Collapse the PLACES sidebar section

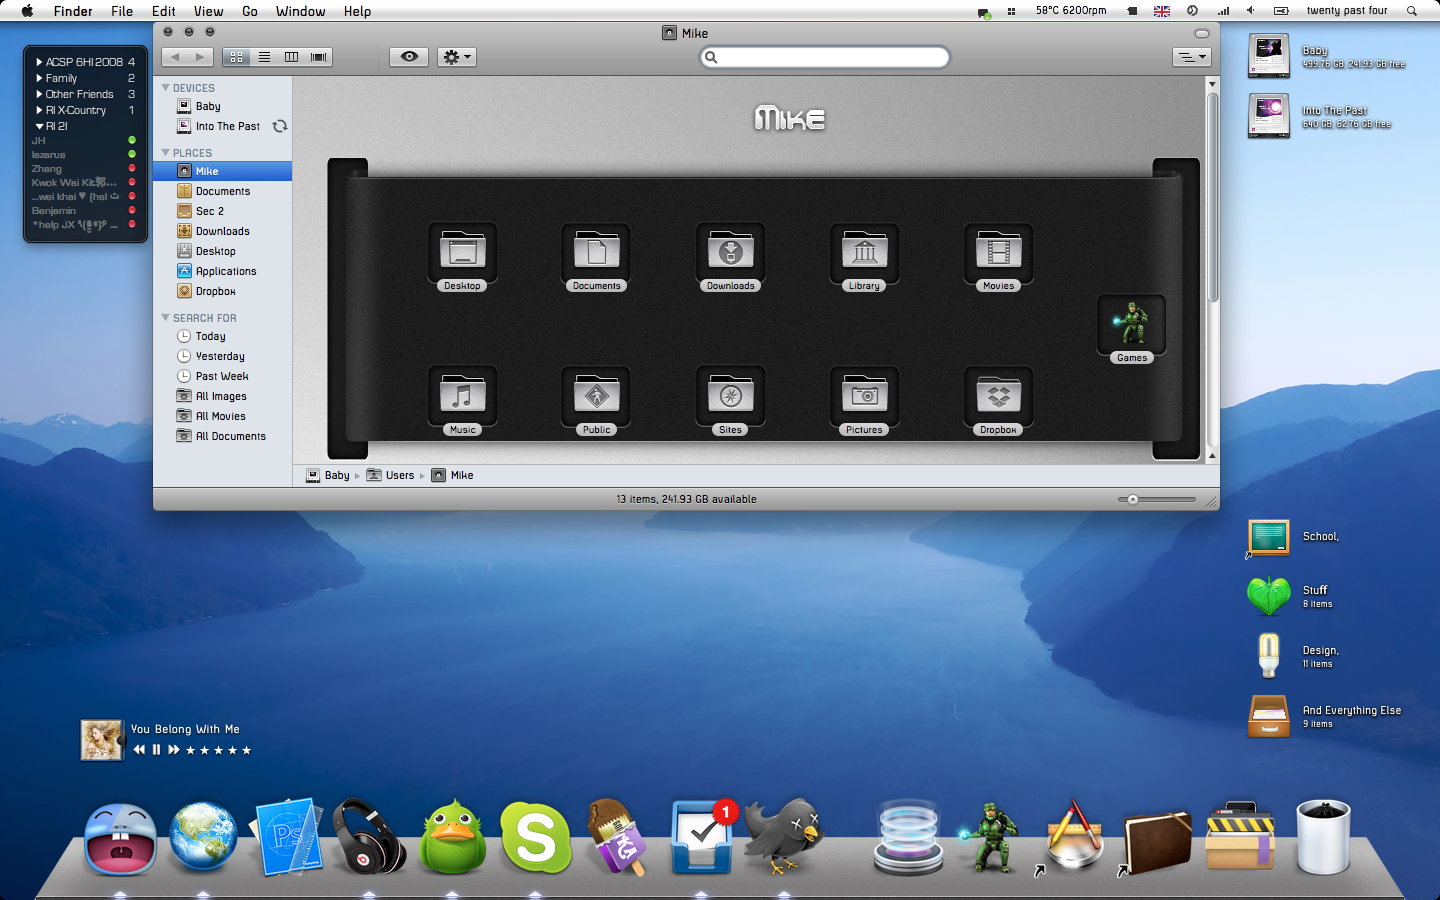coord(166,153)
